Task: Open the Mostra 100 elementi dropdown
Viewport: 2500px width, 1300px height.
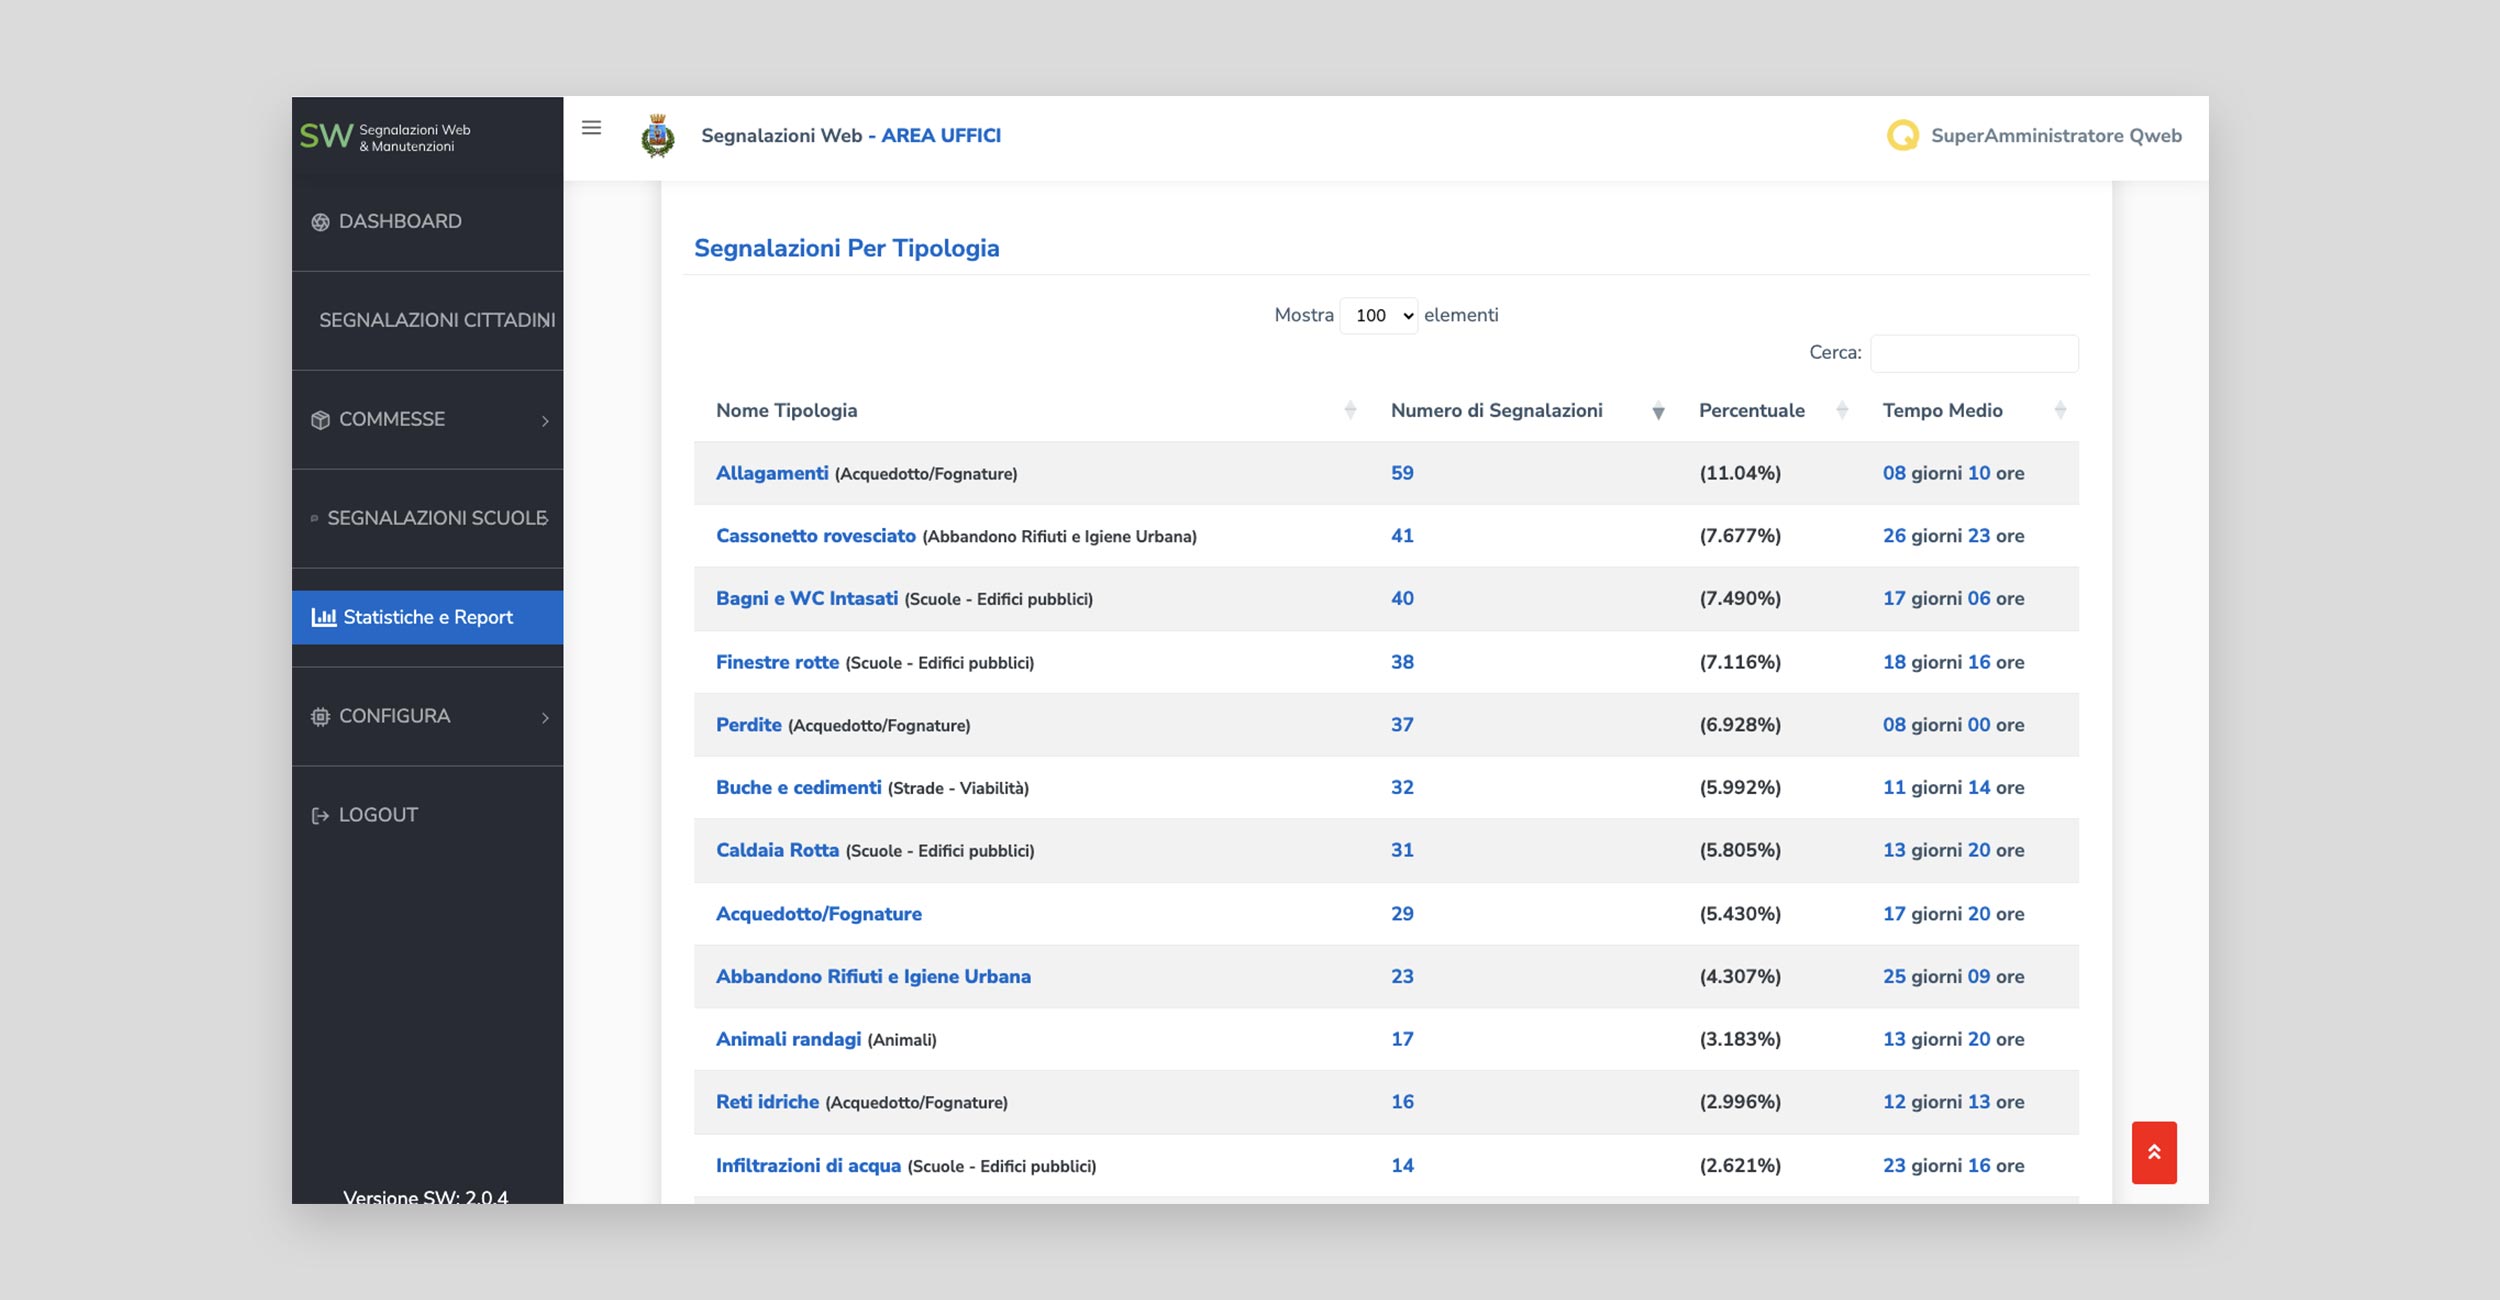Action: pyautogui.click(x=1378, y=316)
